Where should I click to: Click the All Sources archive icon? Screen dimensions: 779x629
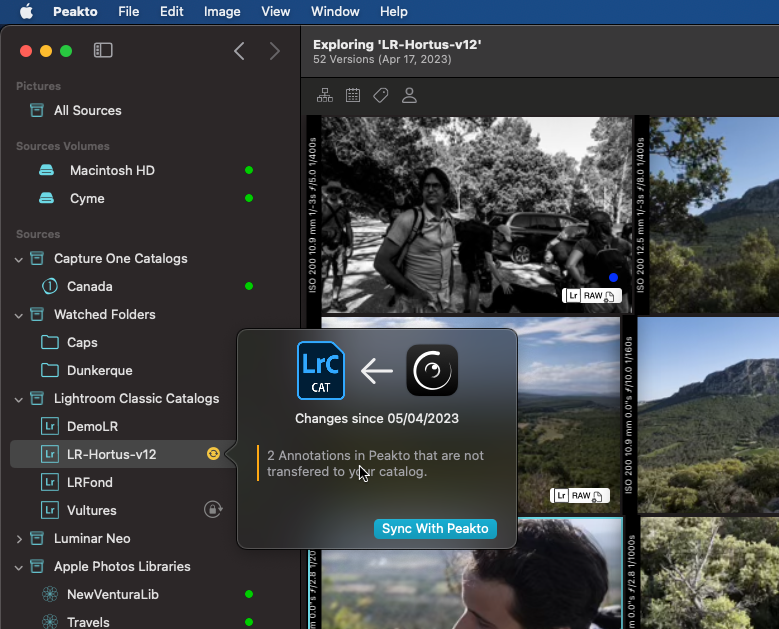tap(37, 110)
